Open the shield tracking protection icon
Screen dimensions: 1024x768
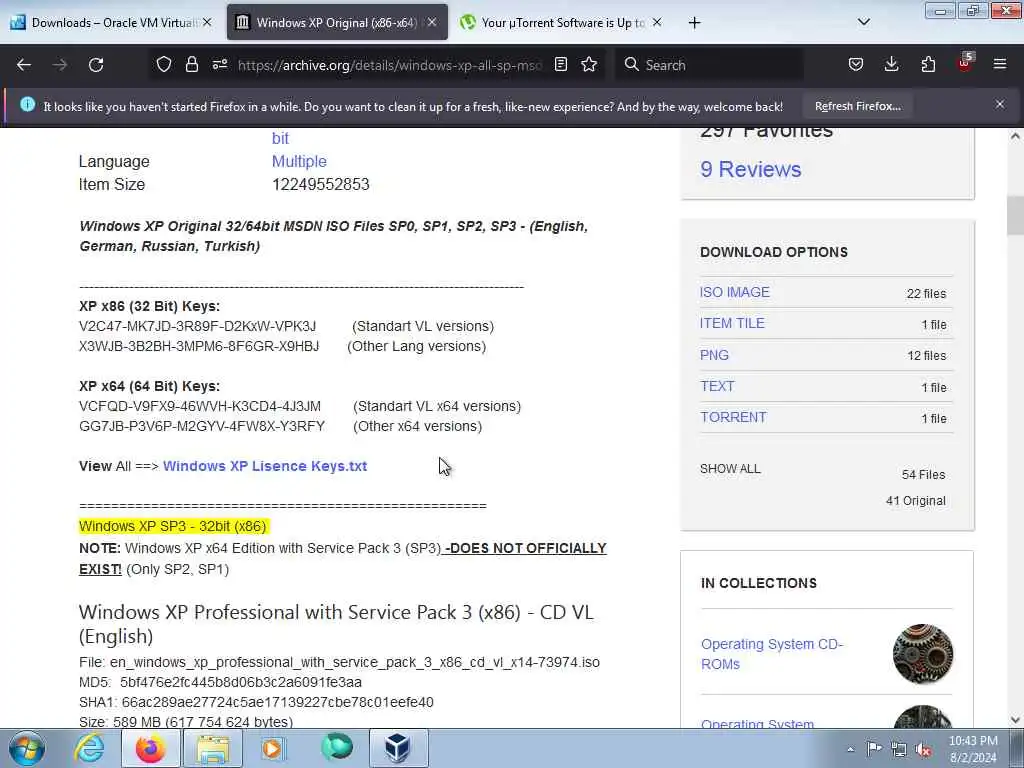click(x=164, y=65)
